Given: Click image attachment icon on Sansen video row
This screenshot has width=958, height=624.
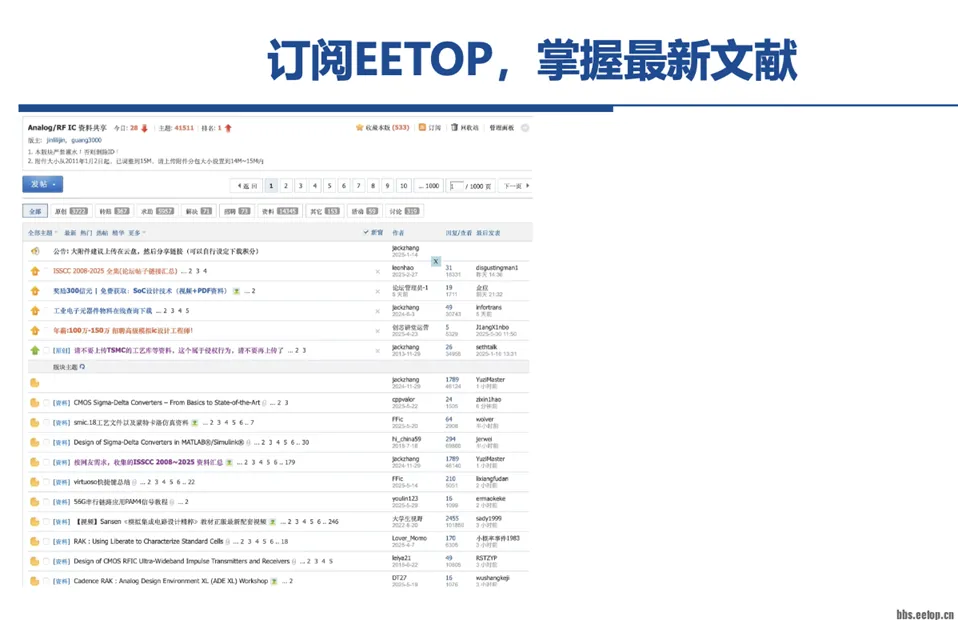Looking at the screenshot, I should (272, 522).
